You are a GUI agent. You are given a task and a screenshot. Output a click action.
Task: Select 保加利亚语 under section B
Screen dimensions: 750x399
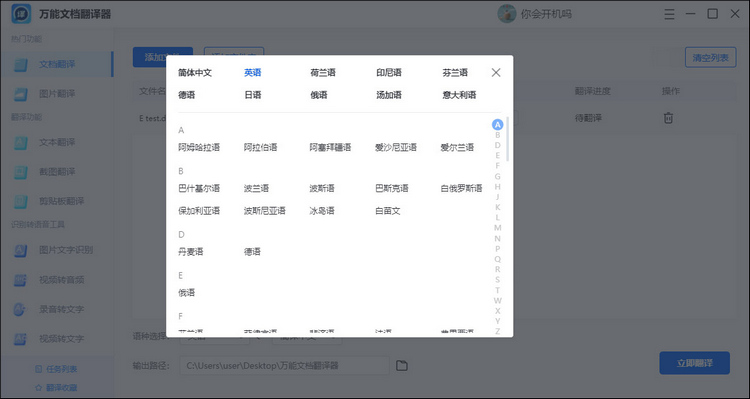[x=199, y=211]
